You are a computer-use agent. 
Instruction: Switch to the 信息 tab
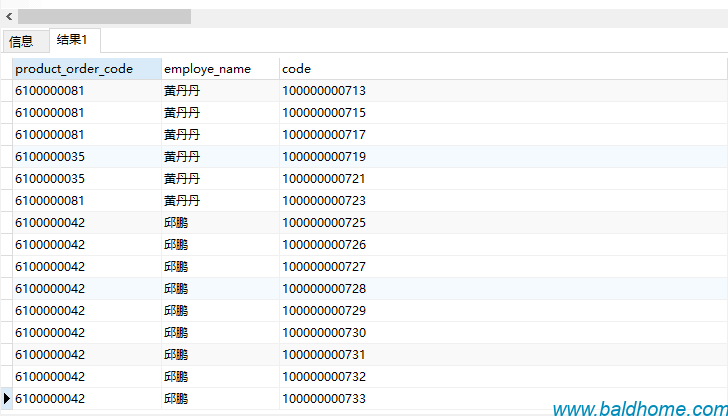[x=21, y=41]
